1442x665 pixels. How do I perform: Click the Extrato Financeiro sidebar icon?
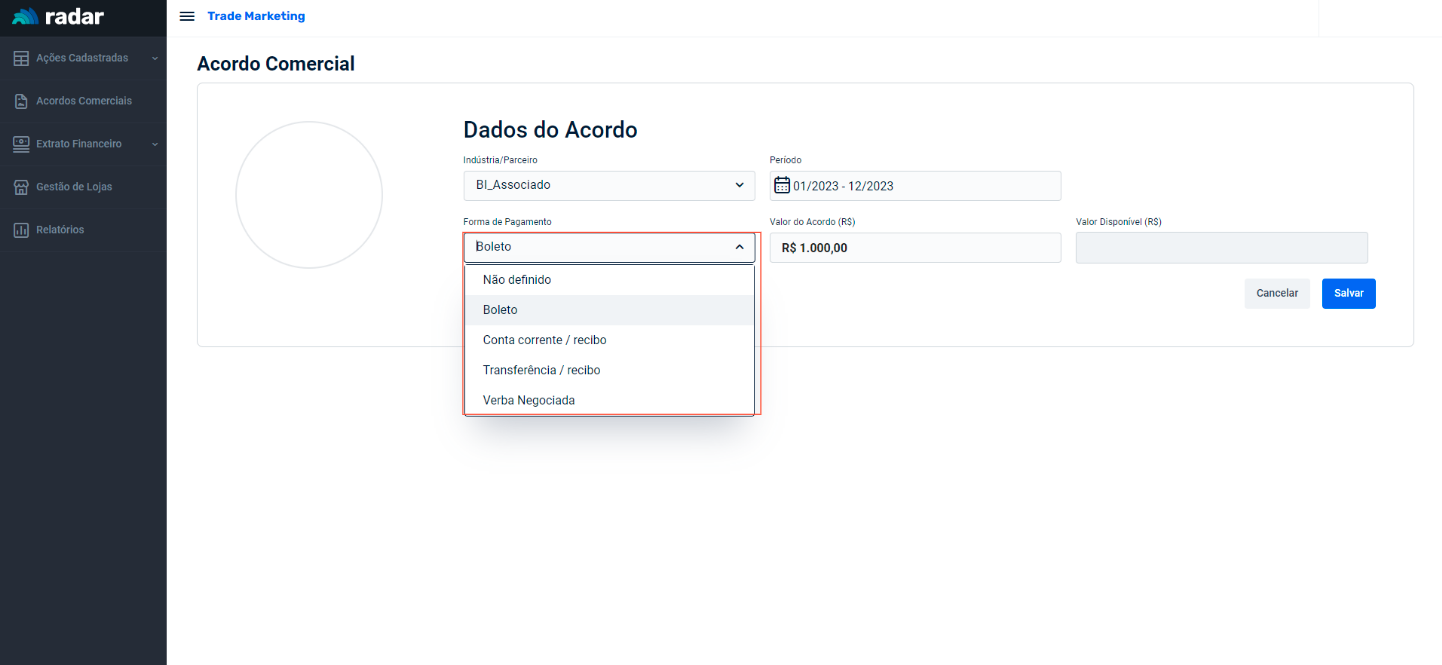click(21, 144)
